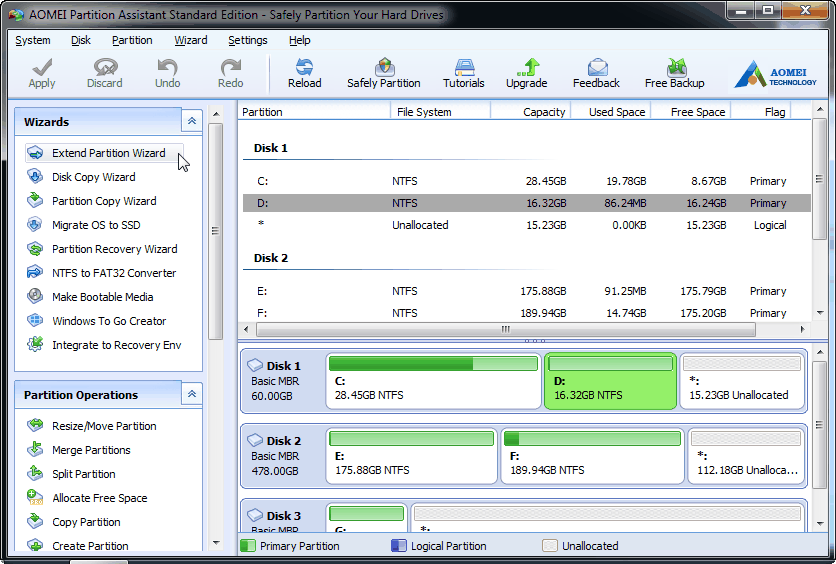The height and width of the screenshot is (564, 836).
Task: Select the C: partition row in list
Action: pos(527,181)
